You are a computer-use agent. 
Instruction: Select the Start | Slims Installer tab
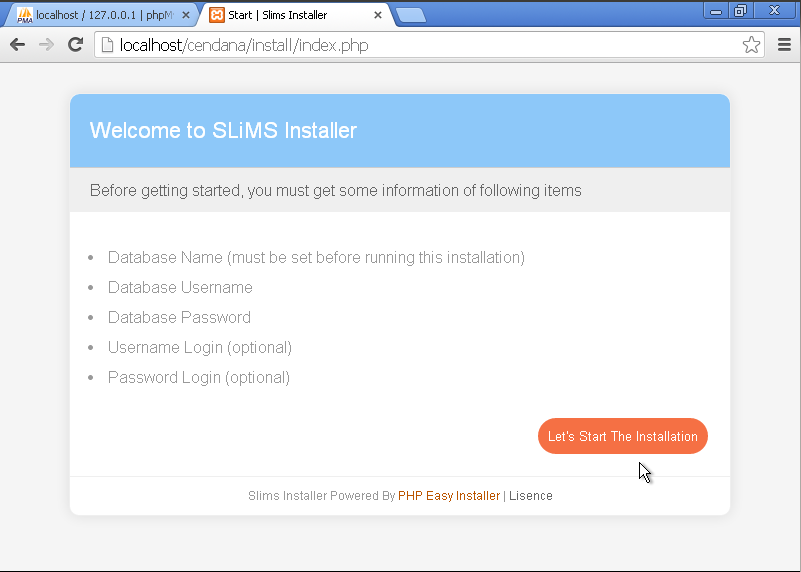coord(294,15)
